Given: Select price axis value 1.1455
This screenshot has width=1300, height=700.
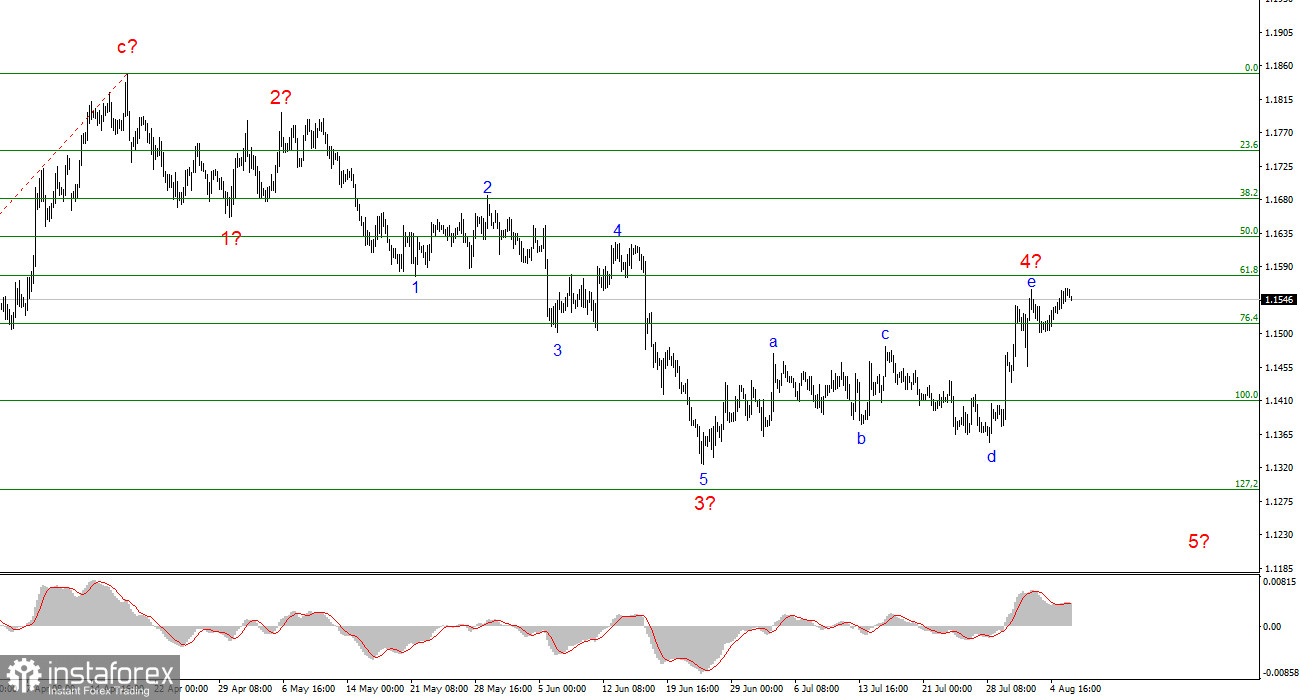Looking at the screenshot, I should coord(1281,368).
